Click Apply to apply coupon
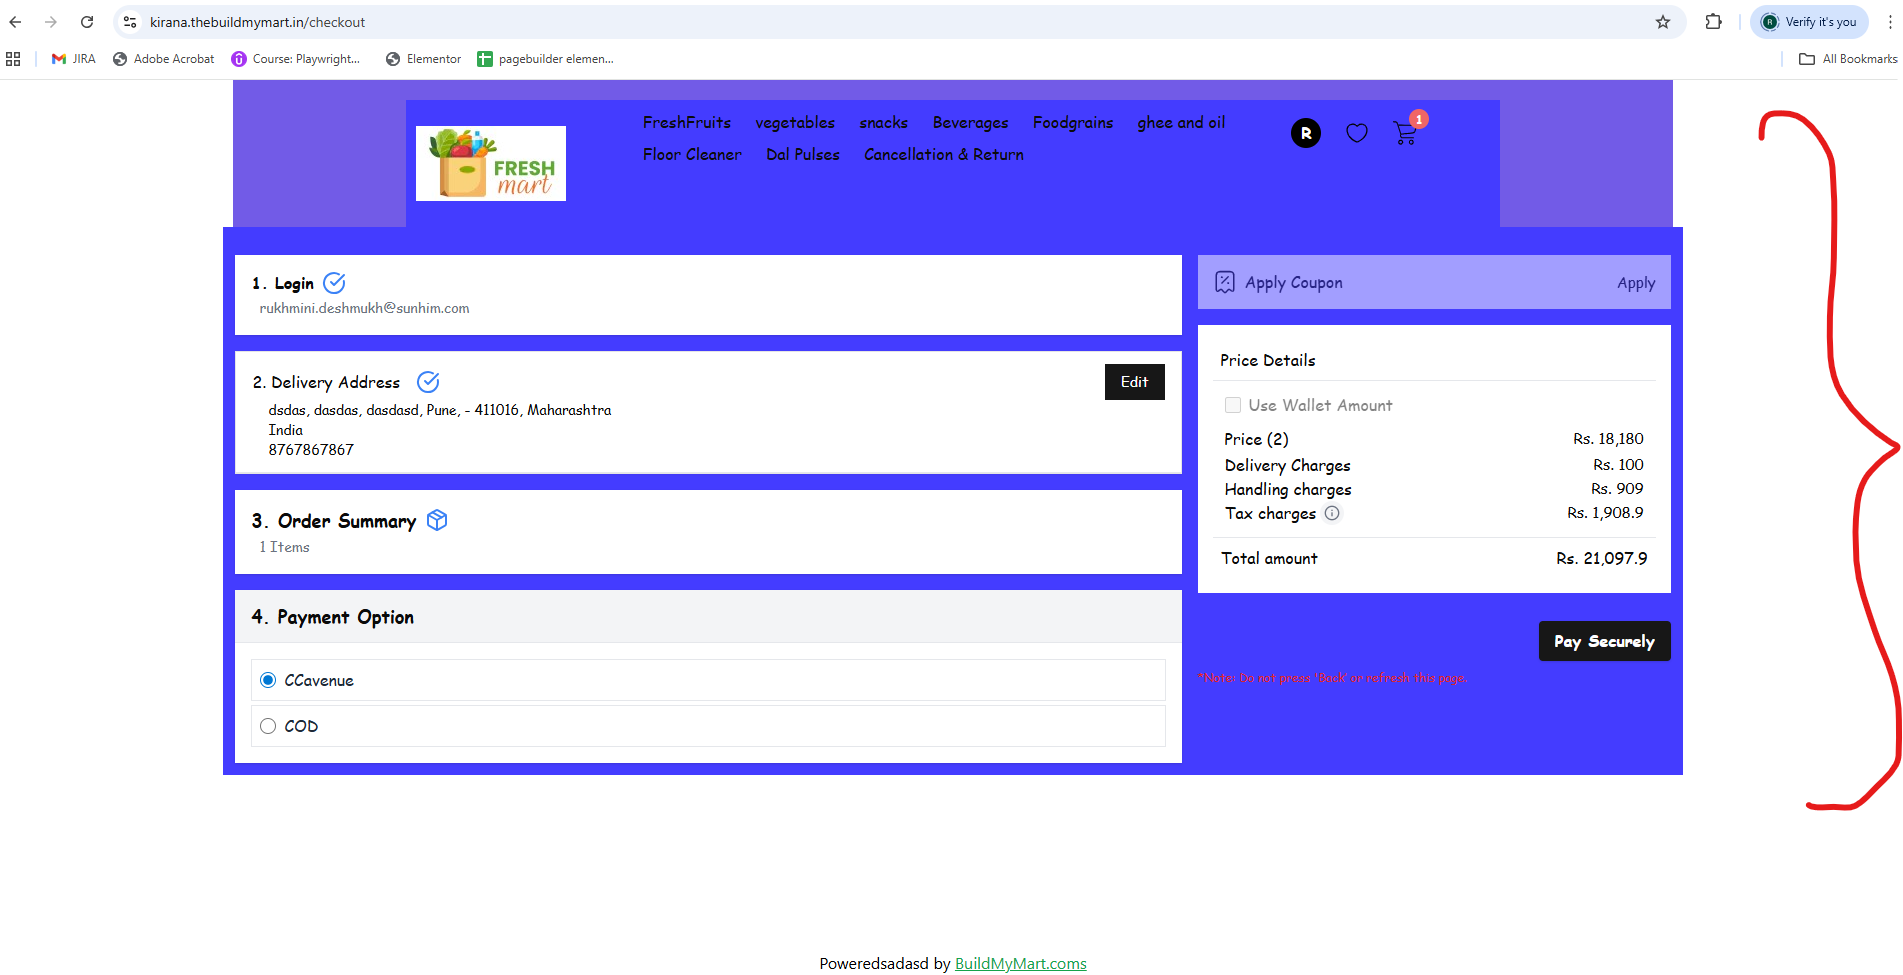 (x=1636, y=283)
